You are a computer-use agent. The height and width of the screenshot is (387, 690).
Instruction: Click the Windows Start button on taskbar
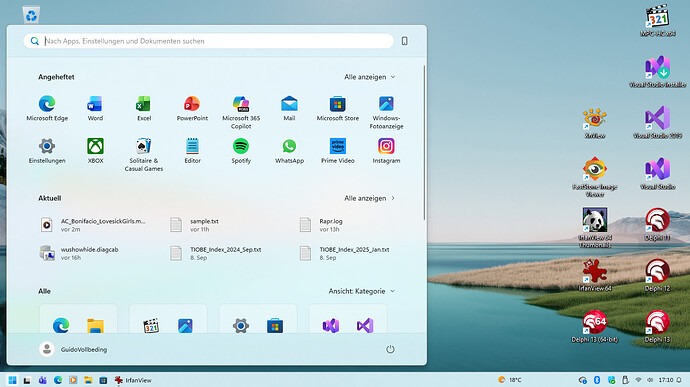coord(12,380)
